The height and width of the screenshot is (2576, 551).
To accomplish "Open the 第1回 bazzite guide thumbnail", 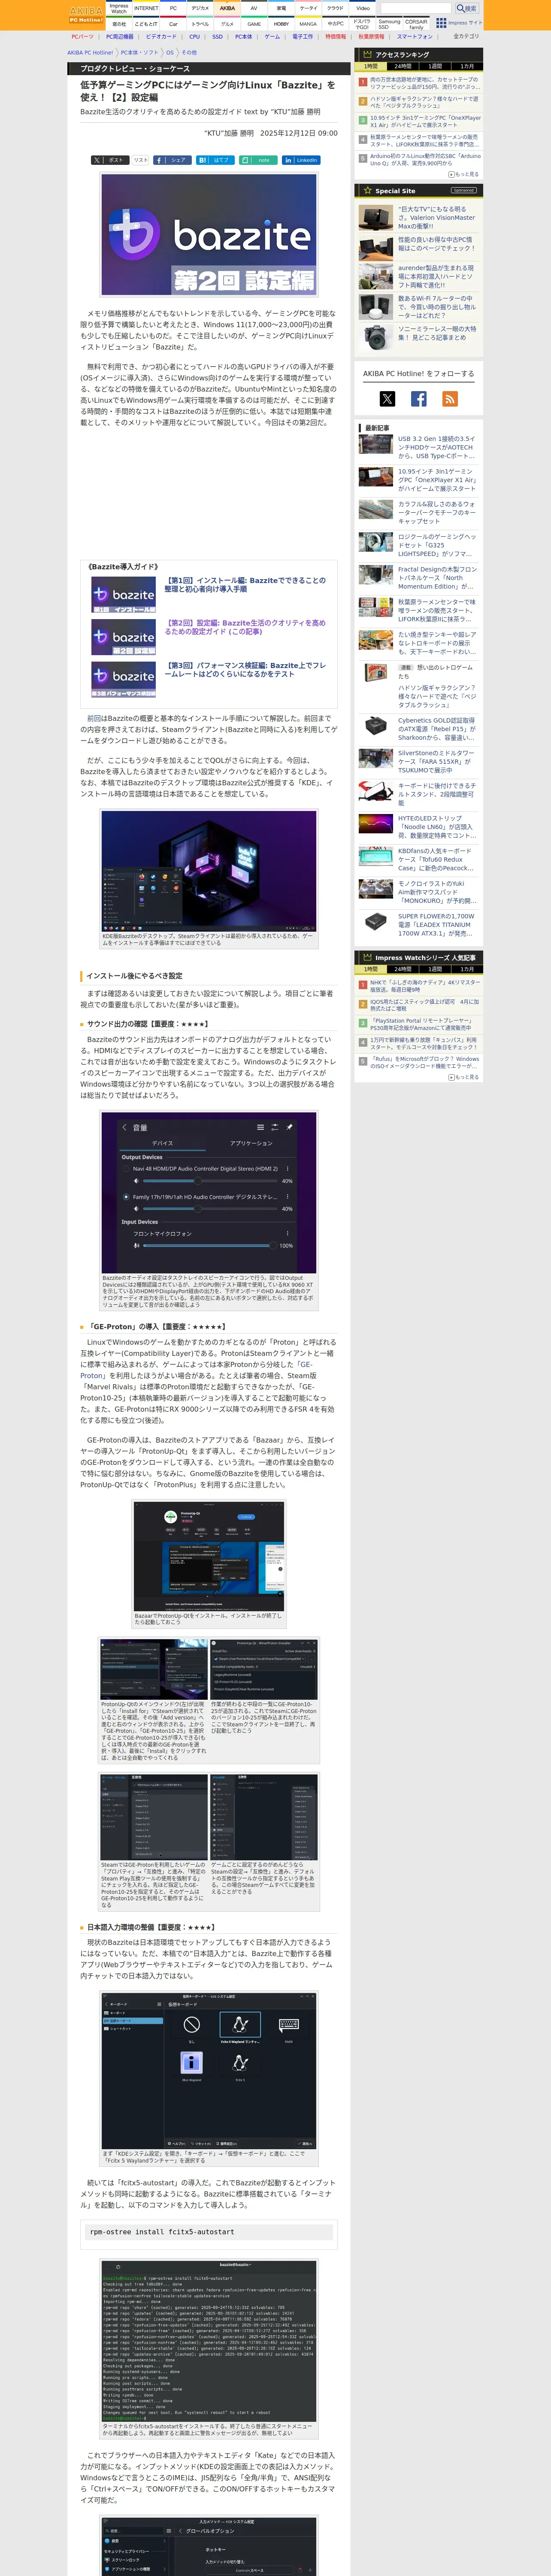I will click(124, 594).
